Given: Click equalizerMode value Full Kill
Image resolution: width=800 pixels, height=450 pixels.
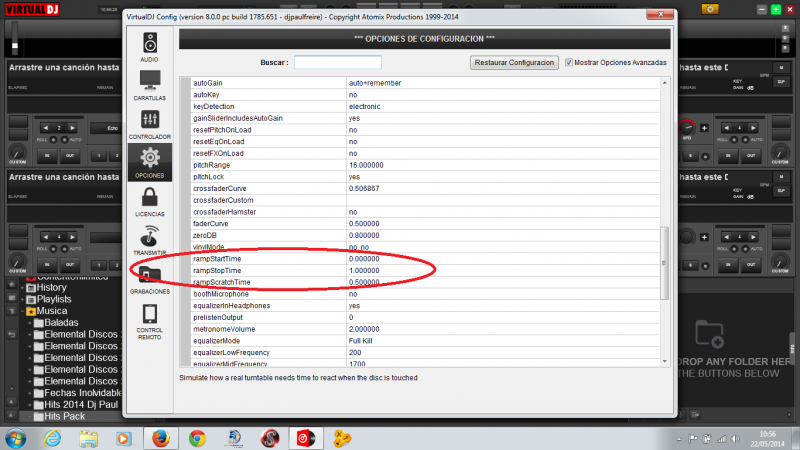Looking at the screenshot, I should coord(360,341).
